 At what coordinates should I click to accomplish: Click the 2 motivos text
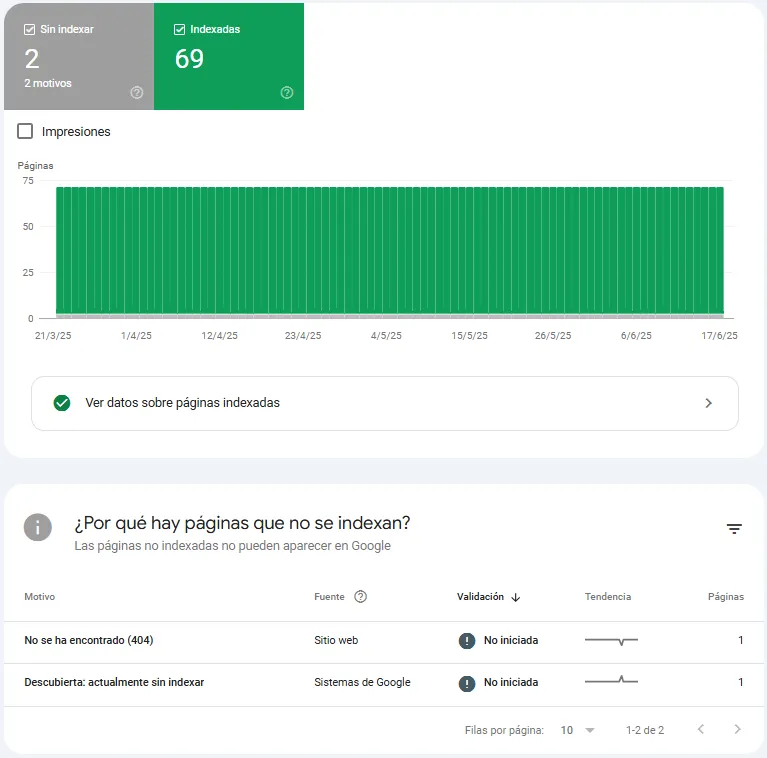click(x=48, y=83)
